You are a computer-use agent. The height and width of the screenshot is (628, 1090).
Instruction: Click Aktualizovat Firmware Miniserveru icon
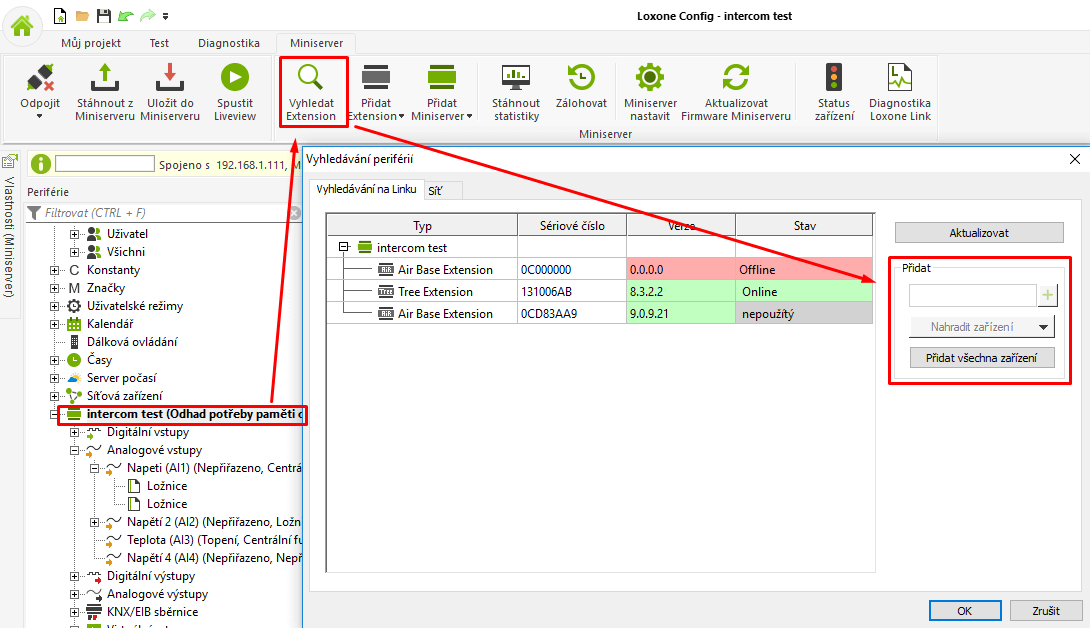click(736, 78)
